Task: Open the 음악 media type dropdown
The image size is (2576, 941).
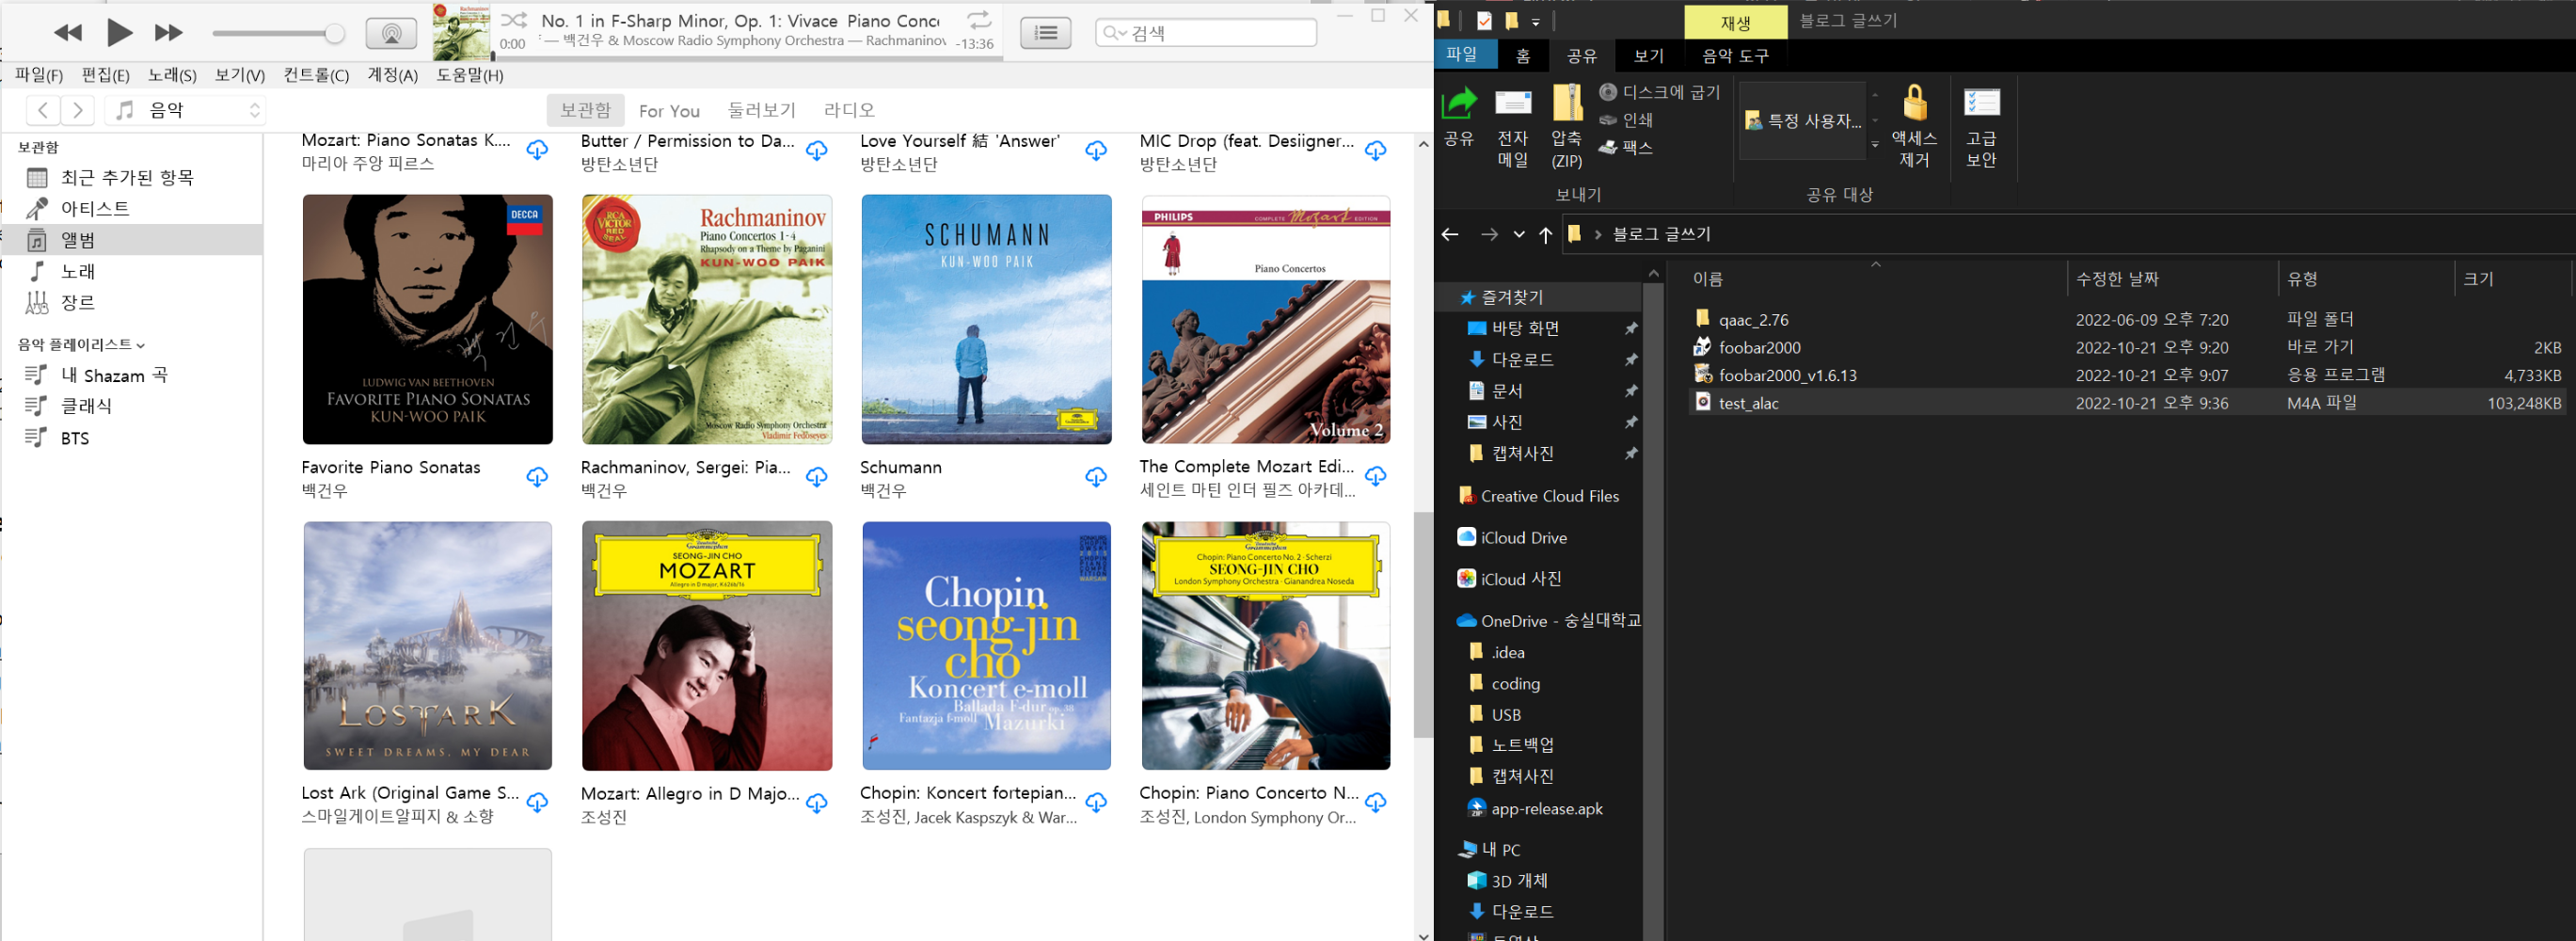Action: [186, 110]
